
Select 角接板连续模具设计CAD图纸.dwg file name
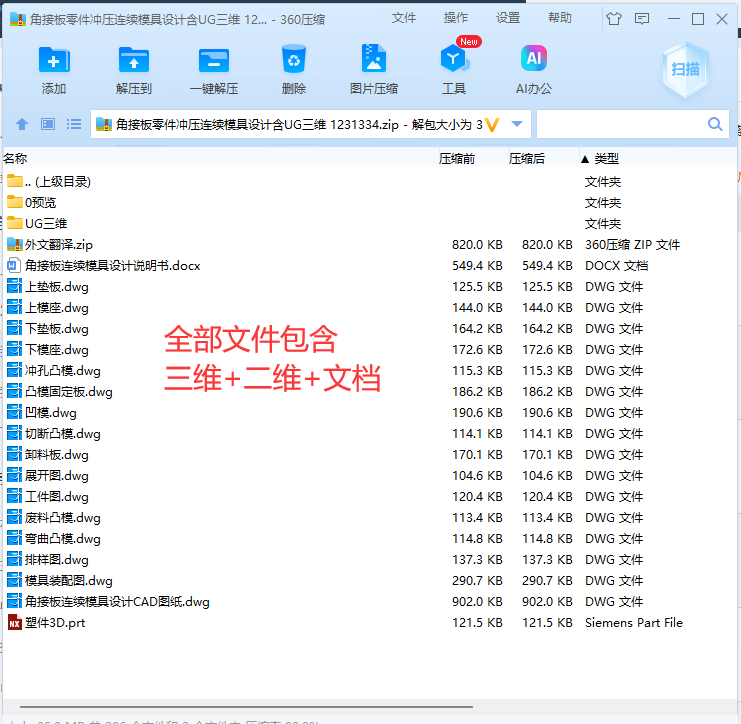tap(117, 602)
